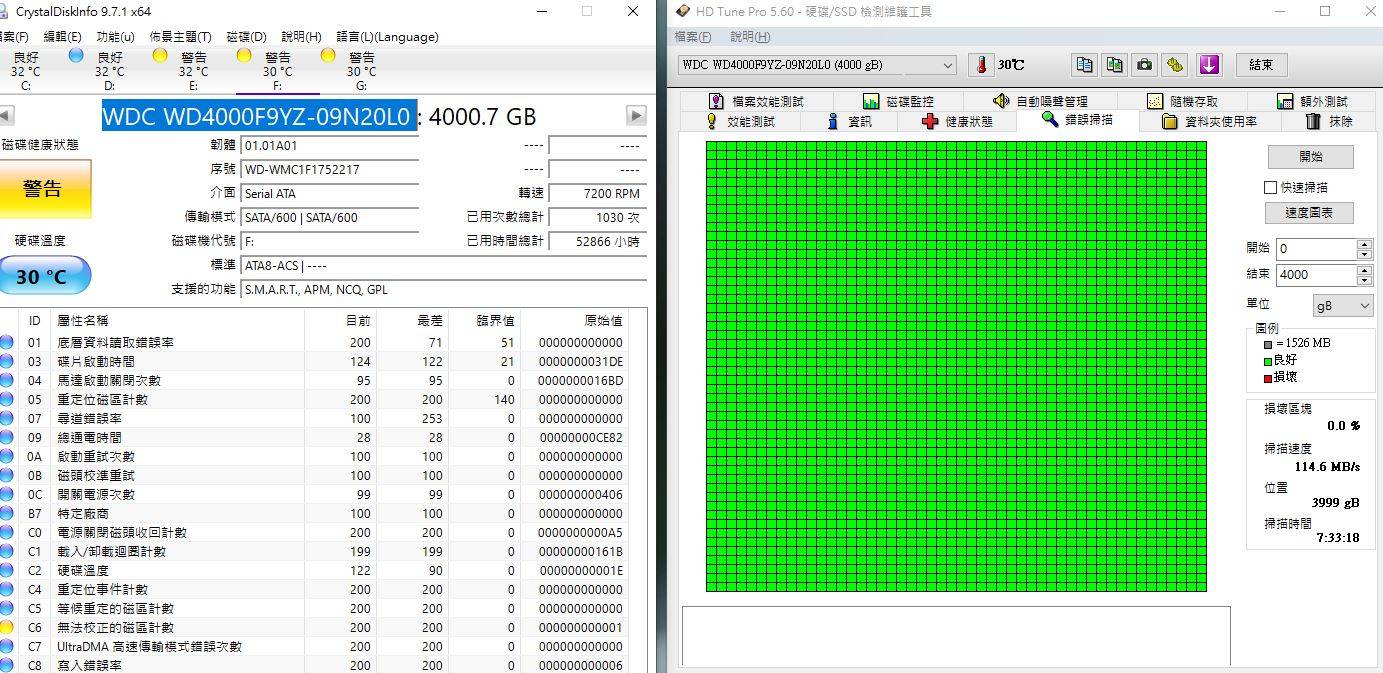
Task: Click the thermometer icon in HD Tune toolbar
Action: coord(982,65)
